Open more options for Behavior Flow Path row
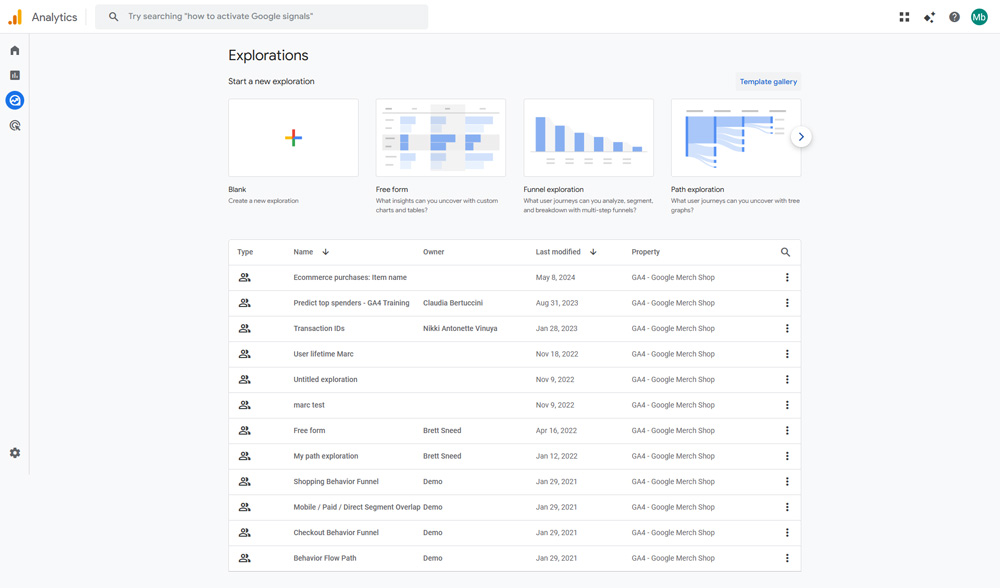The width and height of the screenshot is (1000, 588). [x=787, y=558]
